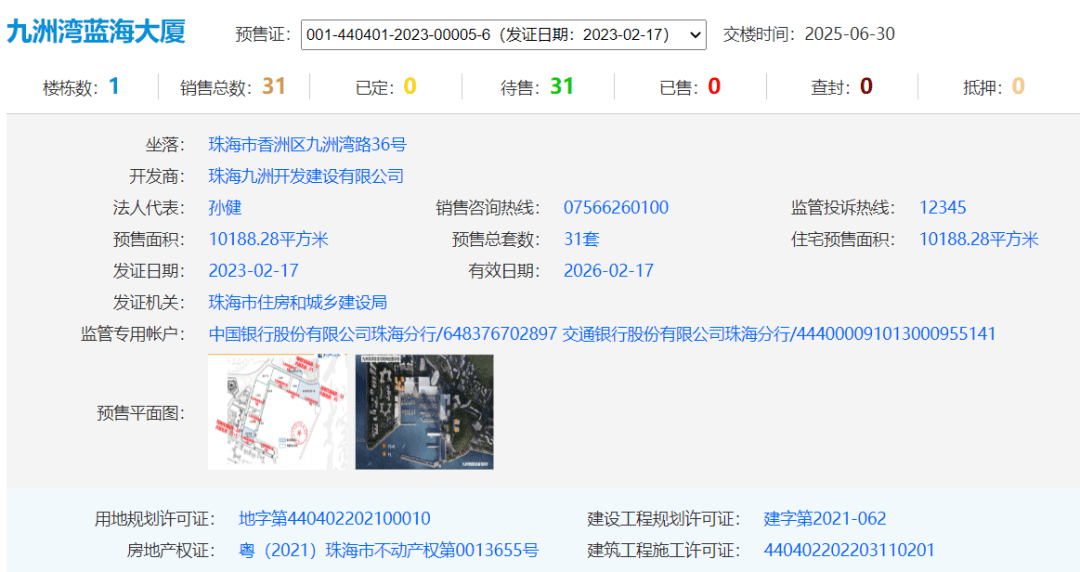Image resolution: width=1080 pixels, height=572 pixels.
Task: Click address 珠海市香洲区九洲湾路36号
Action: coord(307,145)
